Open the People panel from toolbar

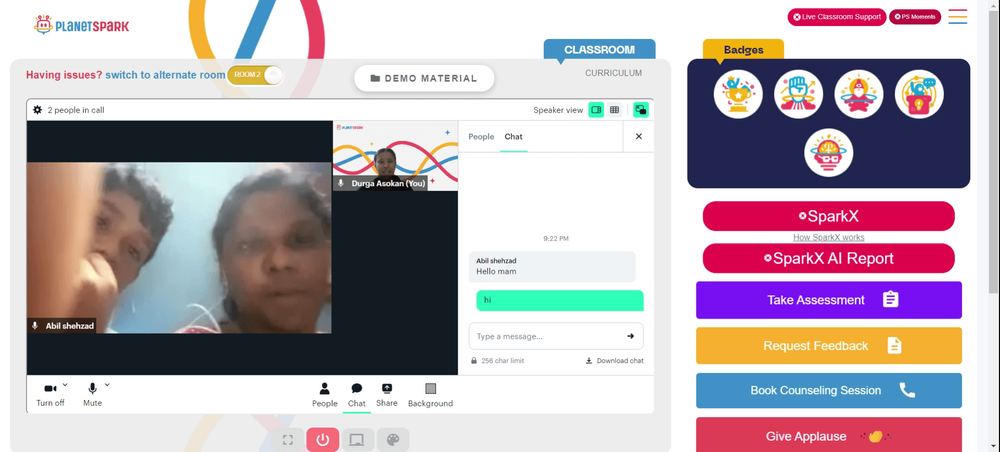(x=325, y=395)
